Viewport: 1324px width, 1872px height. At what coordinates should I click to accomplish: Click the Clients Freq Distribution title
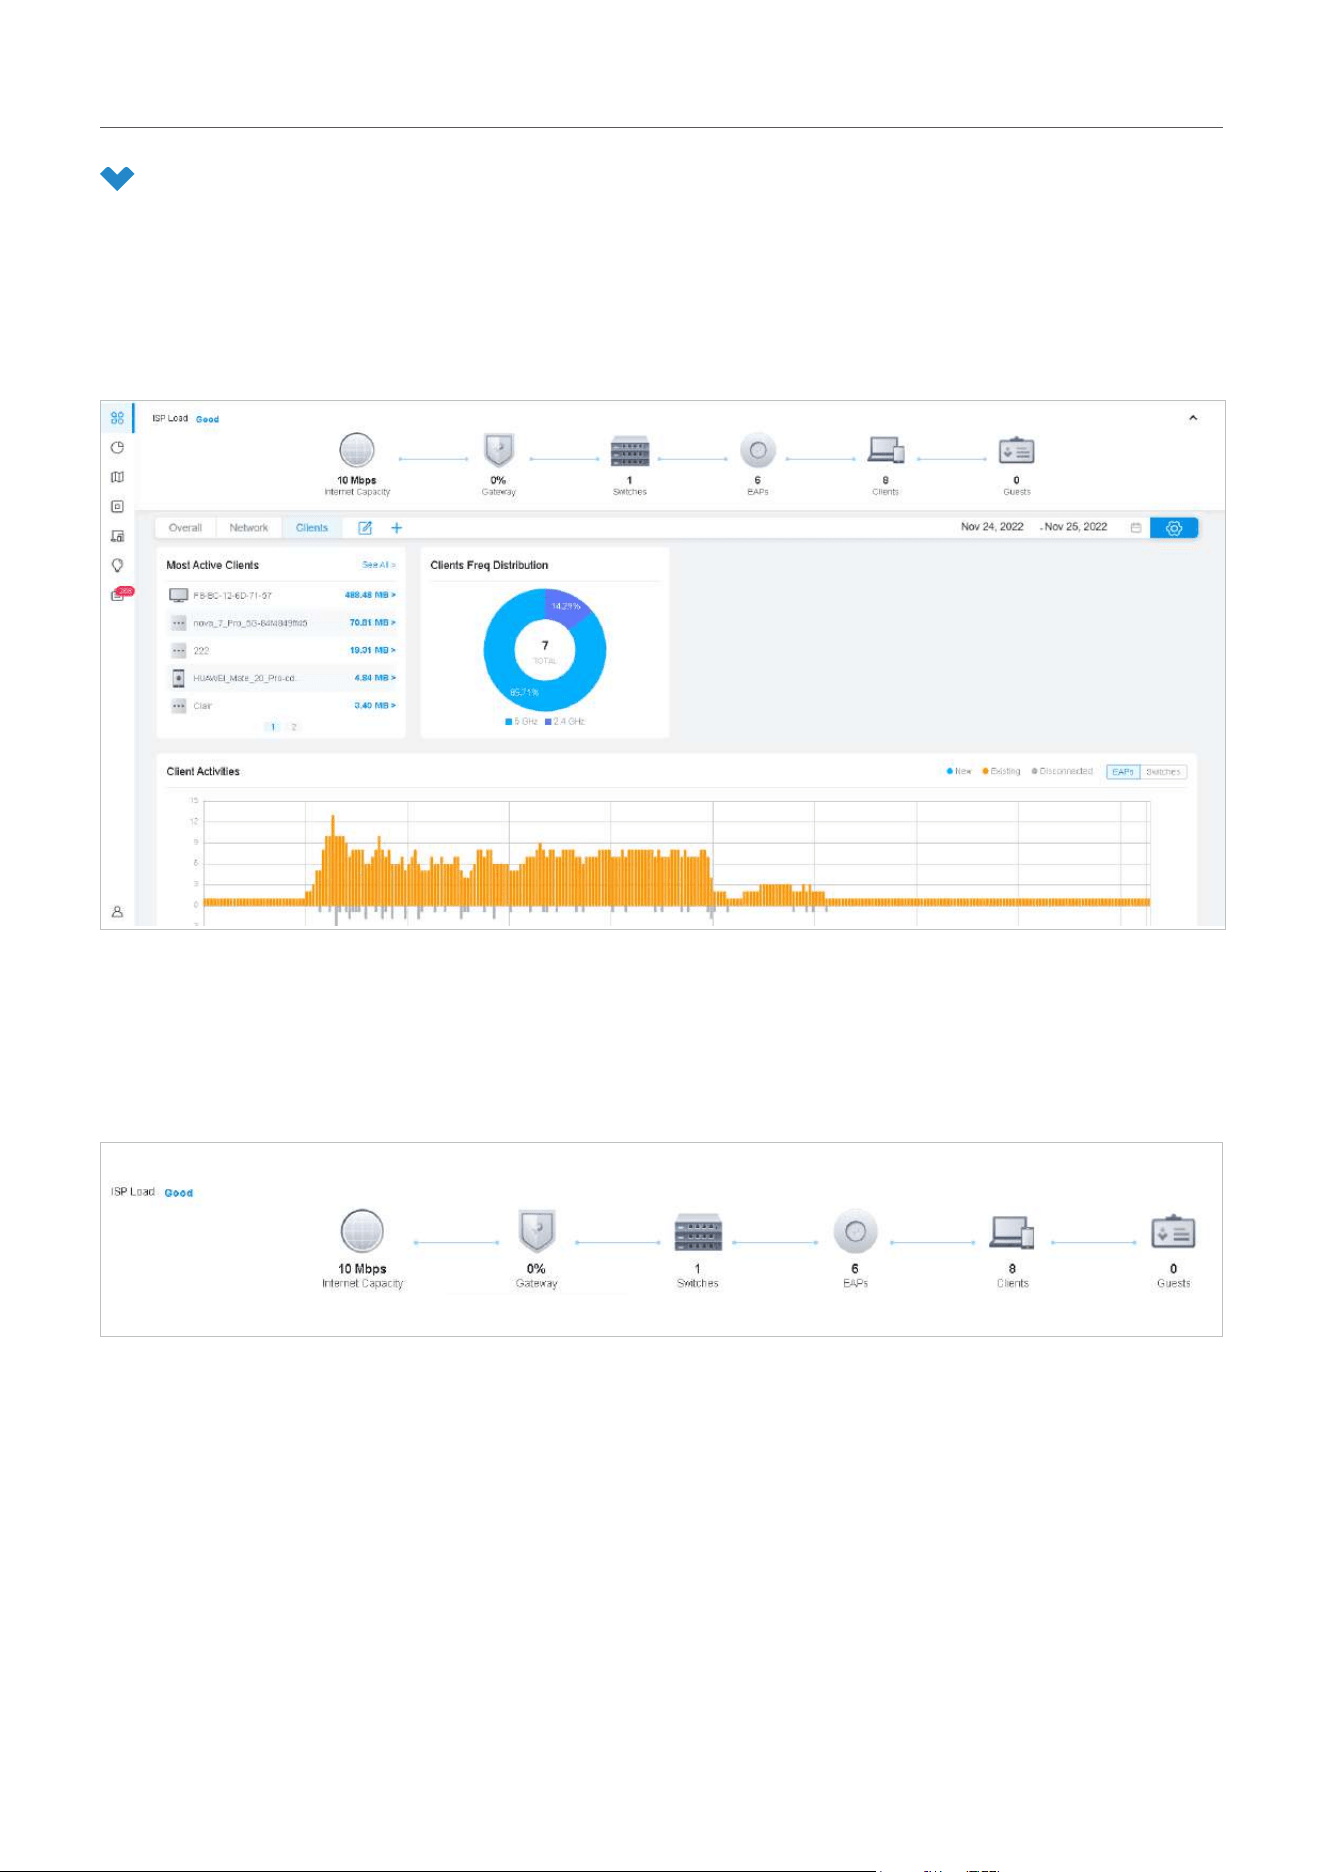click(489, 565)
